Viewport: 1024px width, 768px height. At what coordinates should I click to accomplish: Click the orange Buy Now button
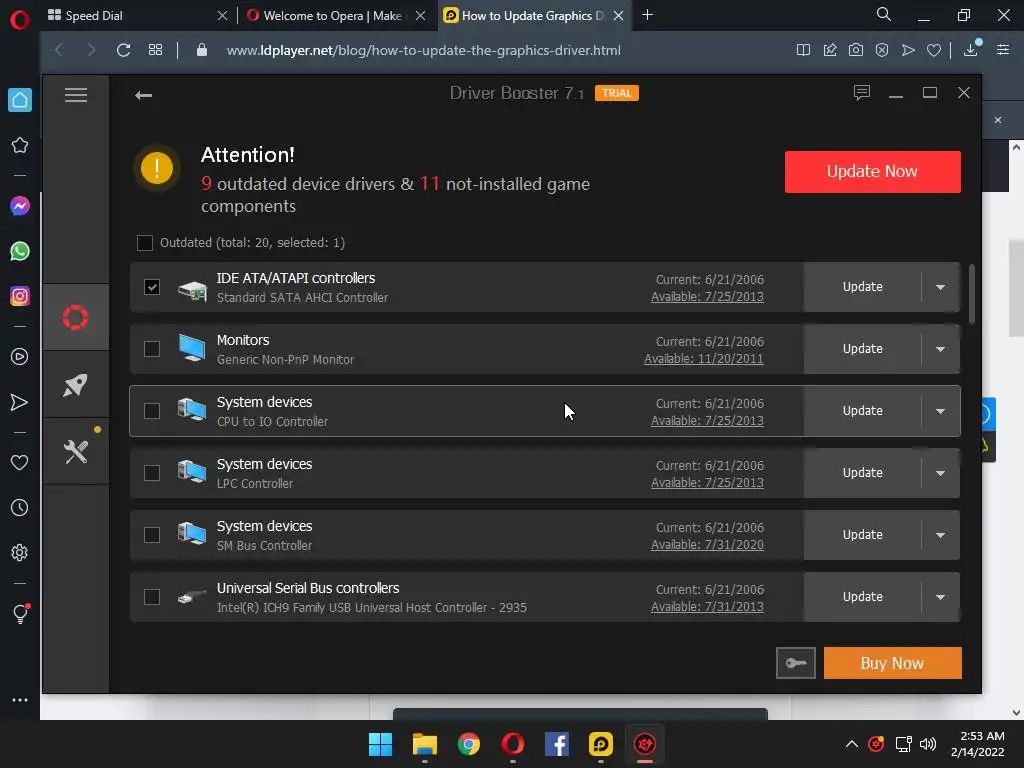pos(892,663)
